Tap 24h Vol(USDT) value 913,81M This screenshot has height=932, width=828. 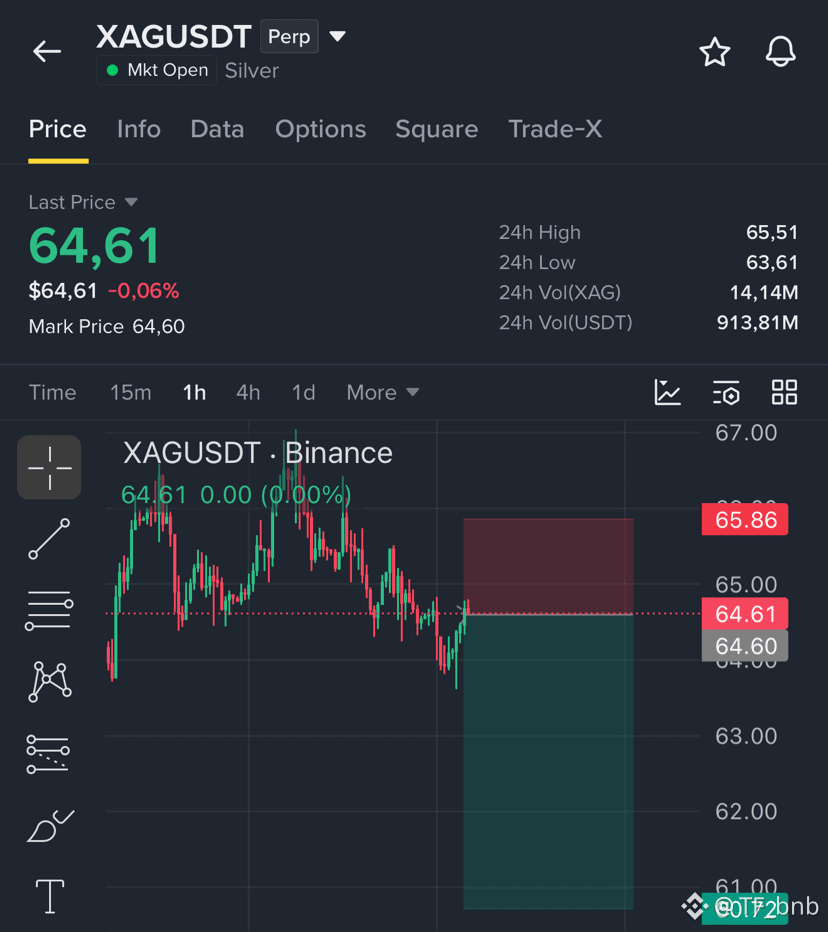(757, 322)
